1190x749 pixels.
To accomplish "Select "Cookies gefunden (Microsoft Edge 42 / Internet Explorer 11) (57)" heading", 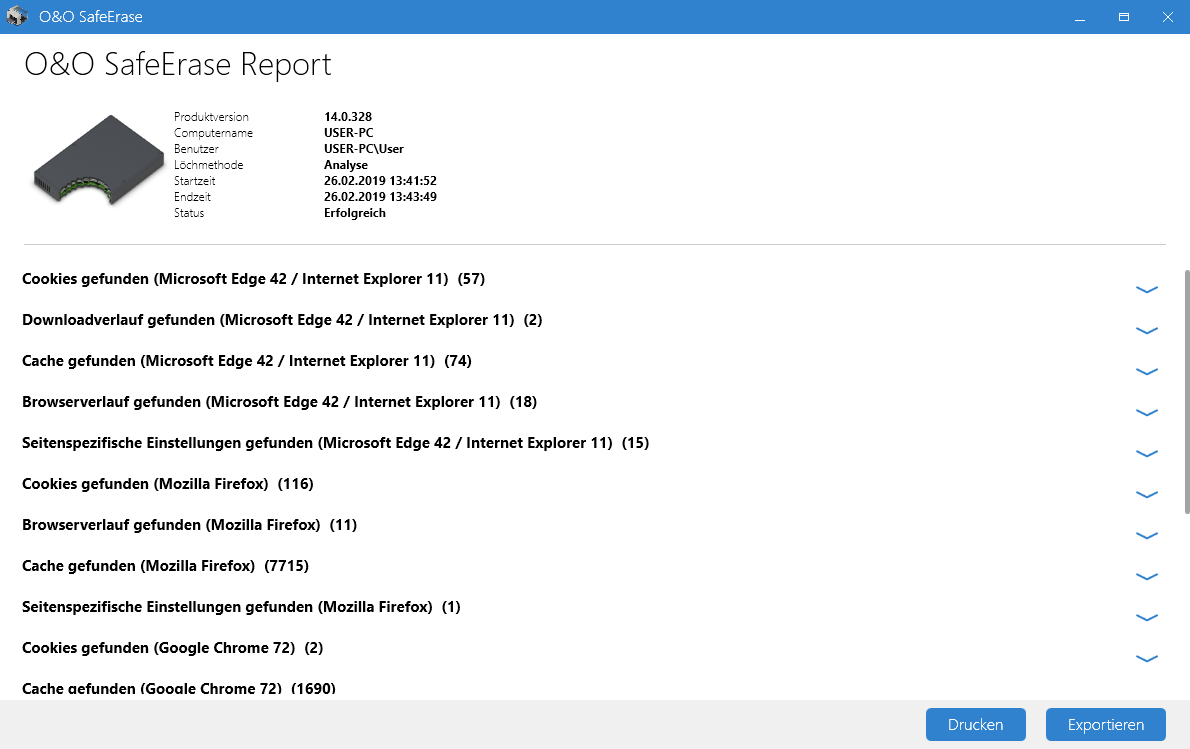I will [253, 279].
